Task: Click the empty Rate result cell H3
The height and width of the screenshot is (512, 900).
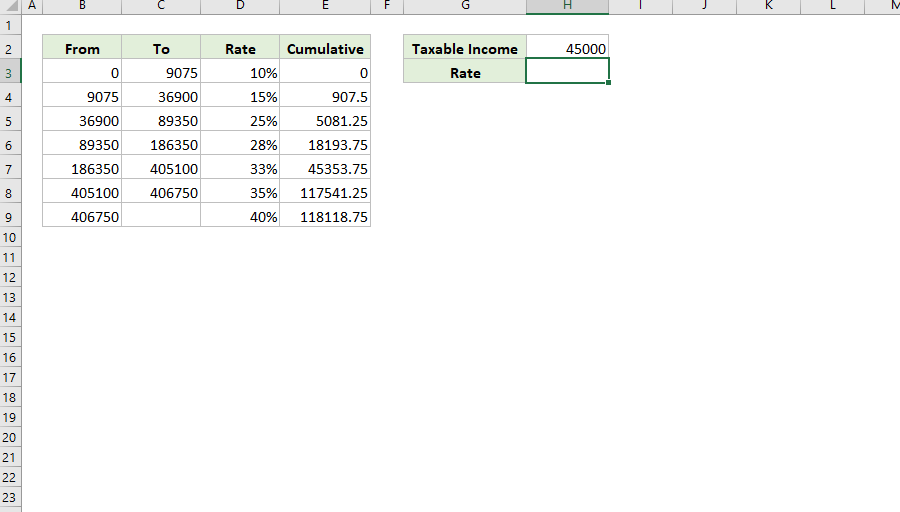Action: click(567, 72)
